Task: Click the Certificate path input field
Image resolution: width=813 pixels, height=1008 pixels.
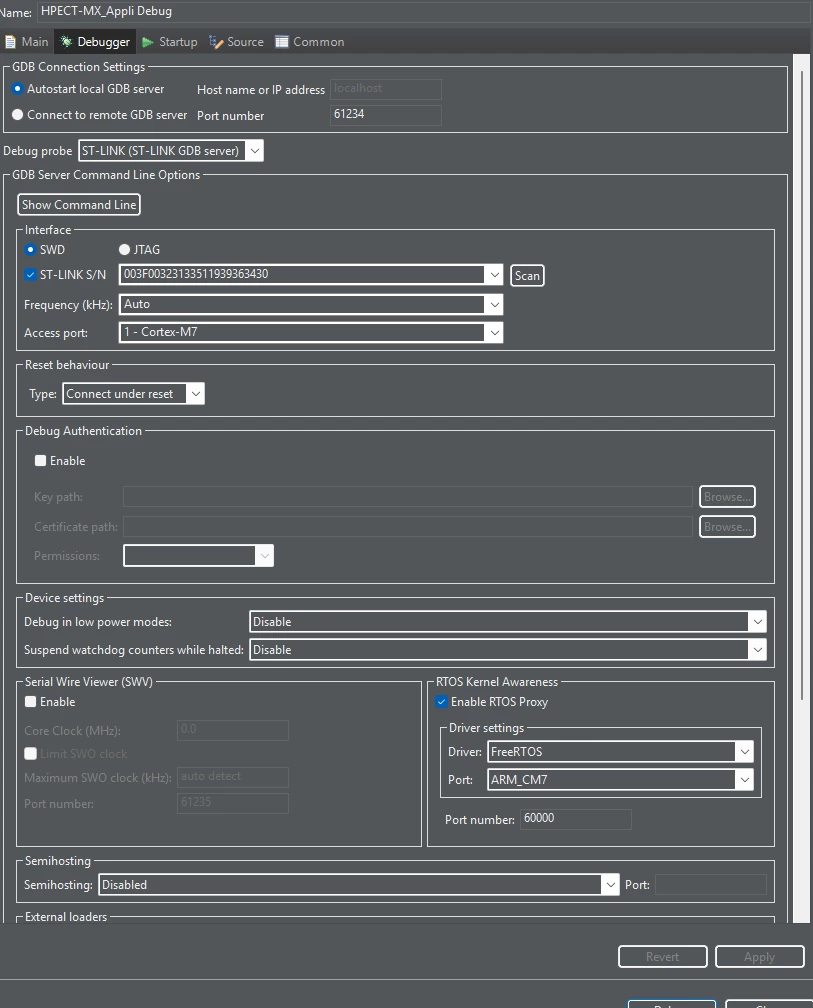Action: point(407,526)
